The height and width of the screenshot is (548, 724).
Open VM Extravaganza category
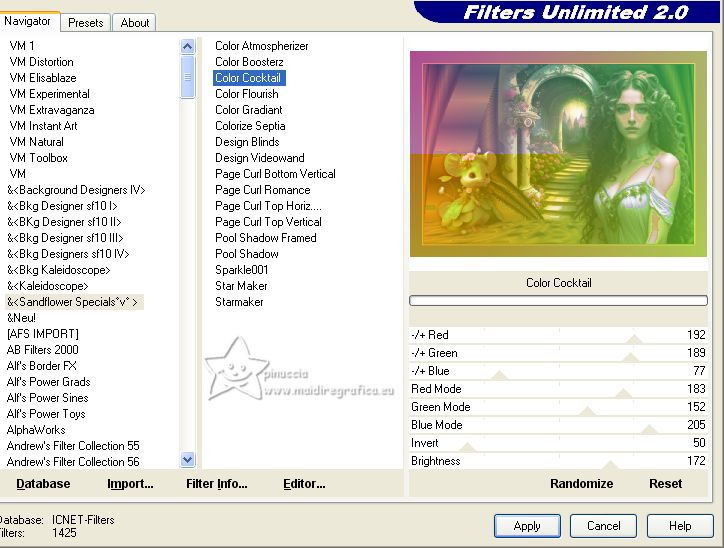(52, 110)
